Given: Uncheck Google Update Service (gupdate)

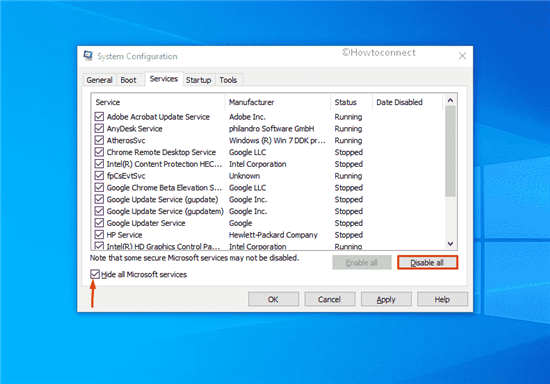Looking at the screenshot, I should pos(99,199).
